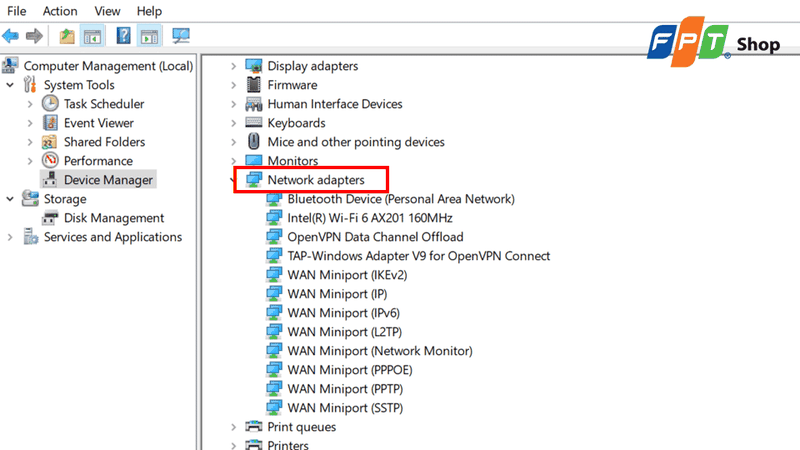Open the File menu
The height and width of the screenshot is (450, 800).
tap(17, 11)
